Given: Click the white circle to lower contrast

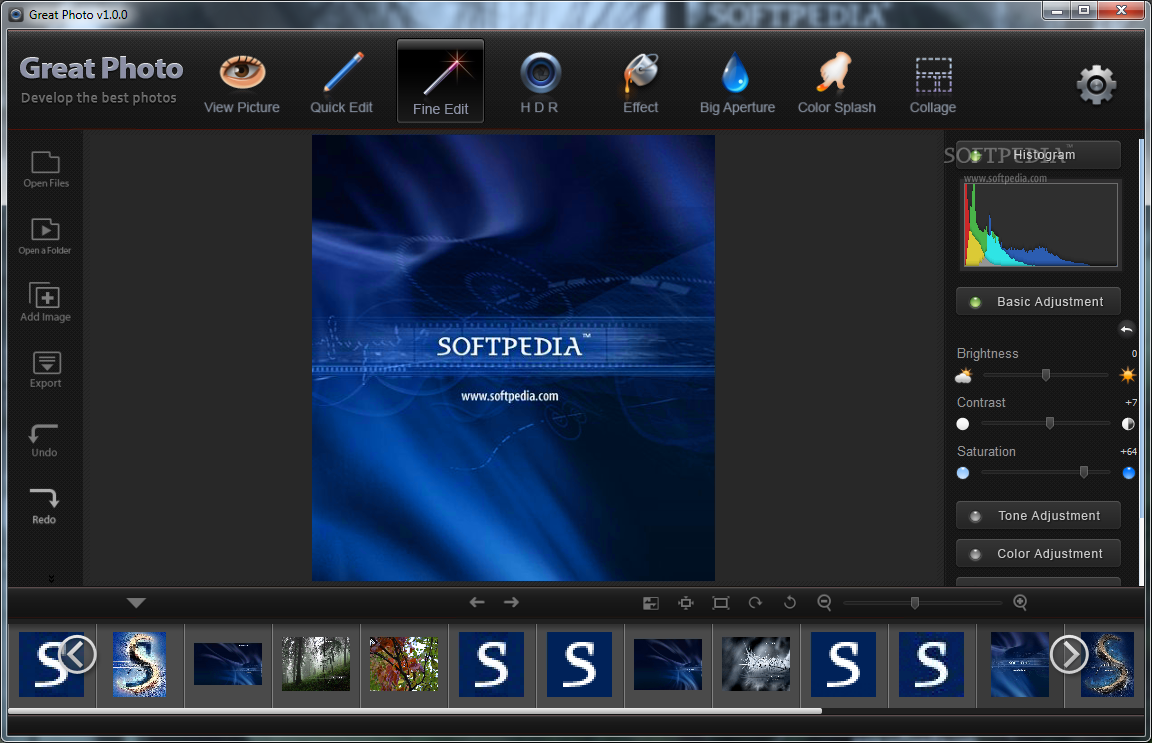Looking at the screenshot, I should pyautogui.click(x=962, y=424).
